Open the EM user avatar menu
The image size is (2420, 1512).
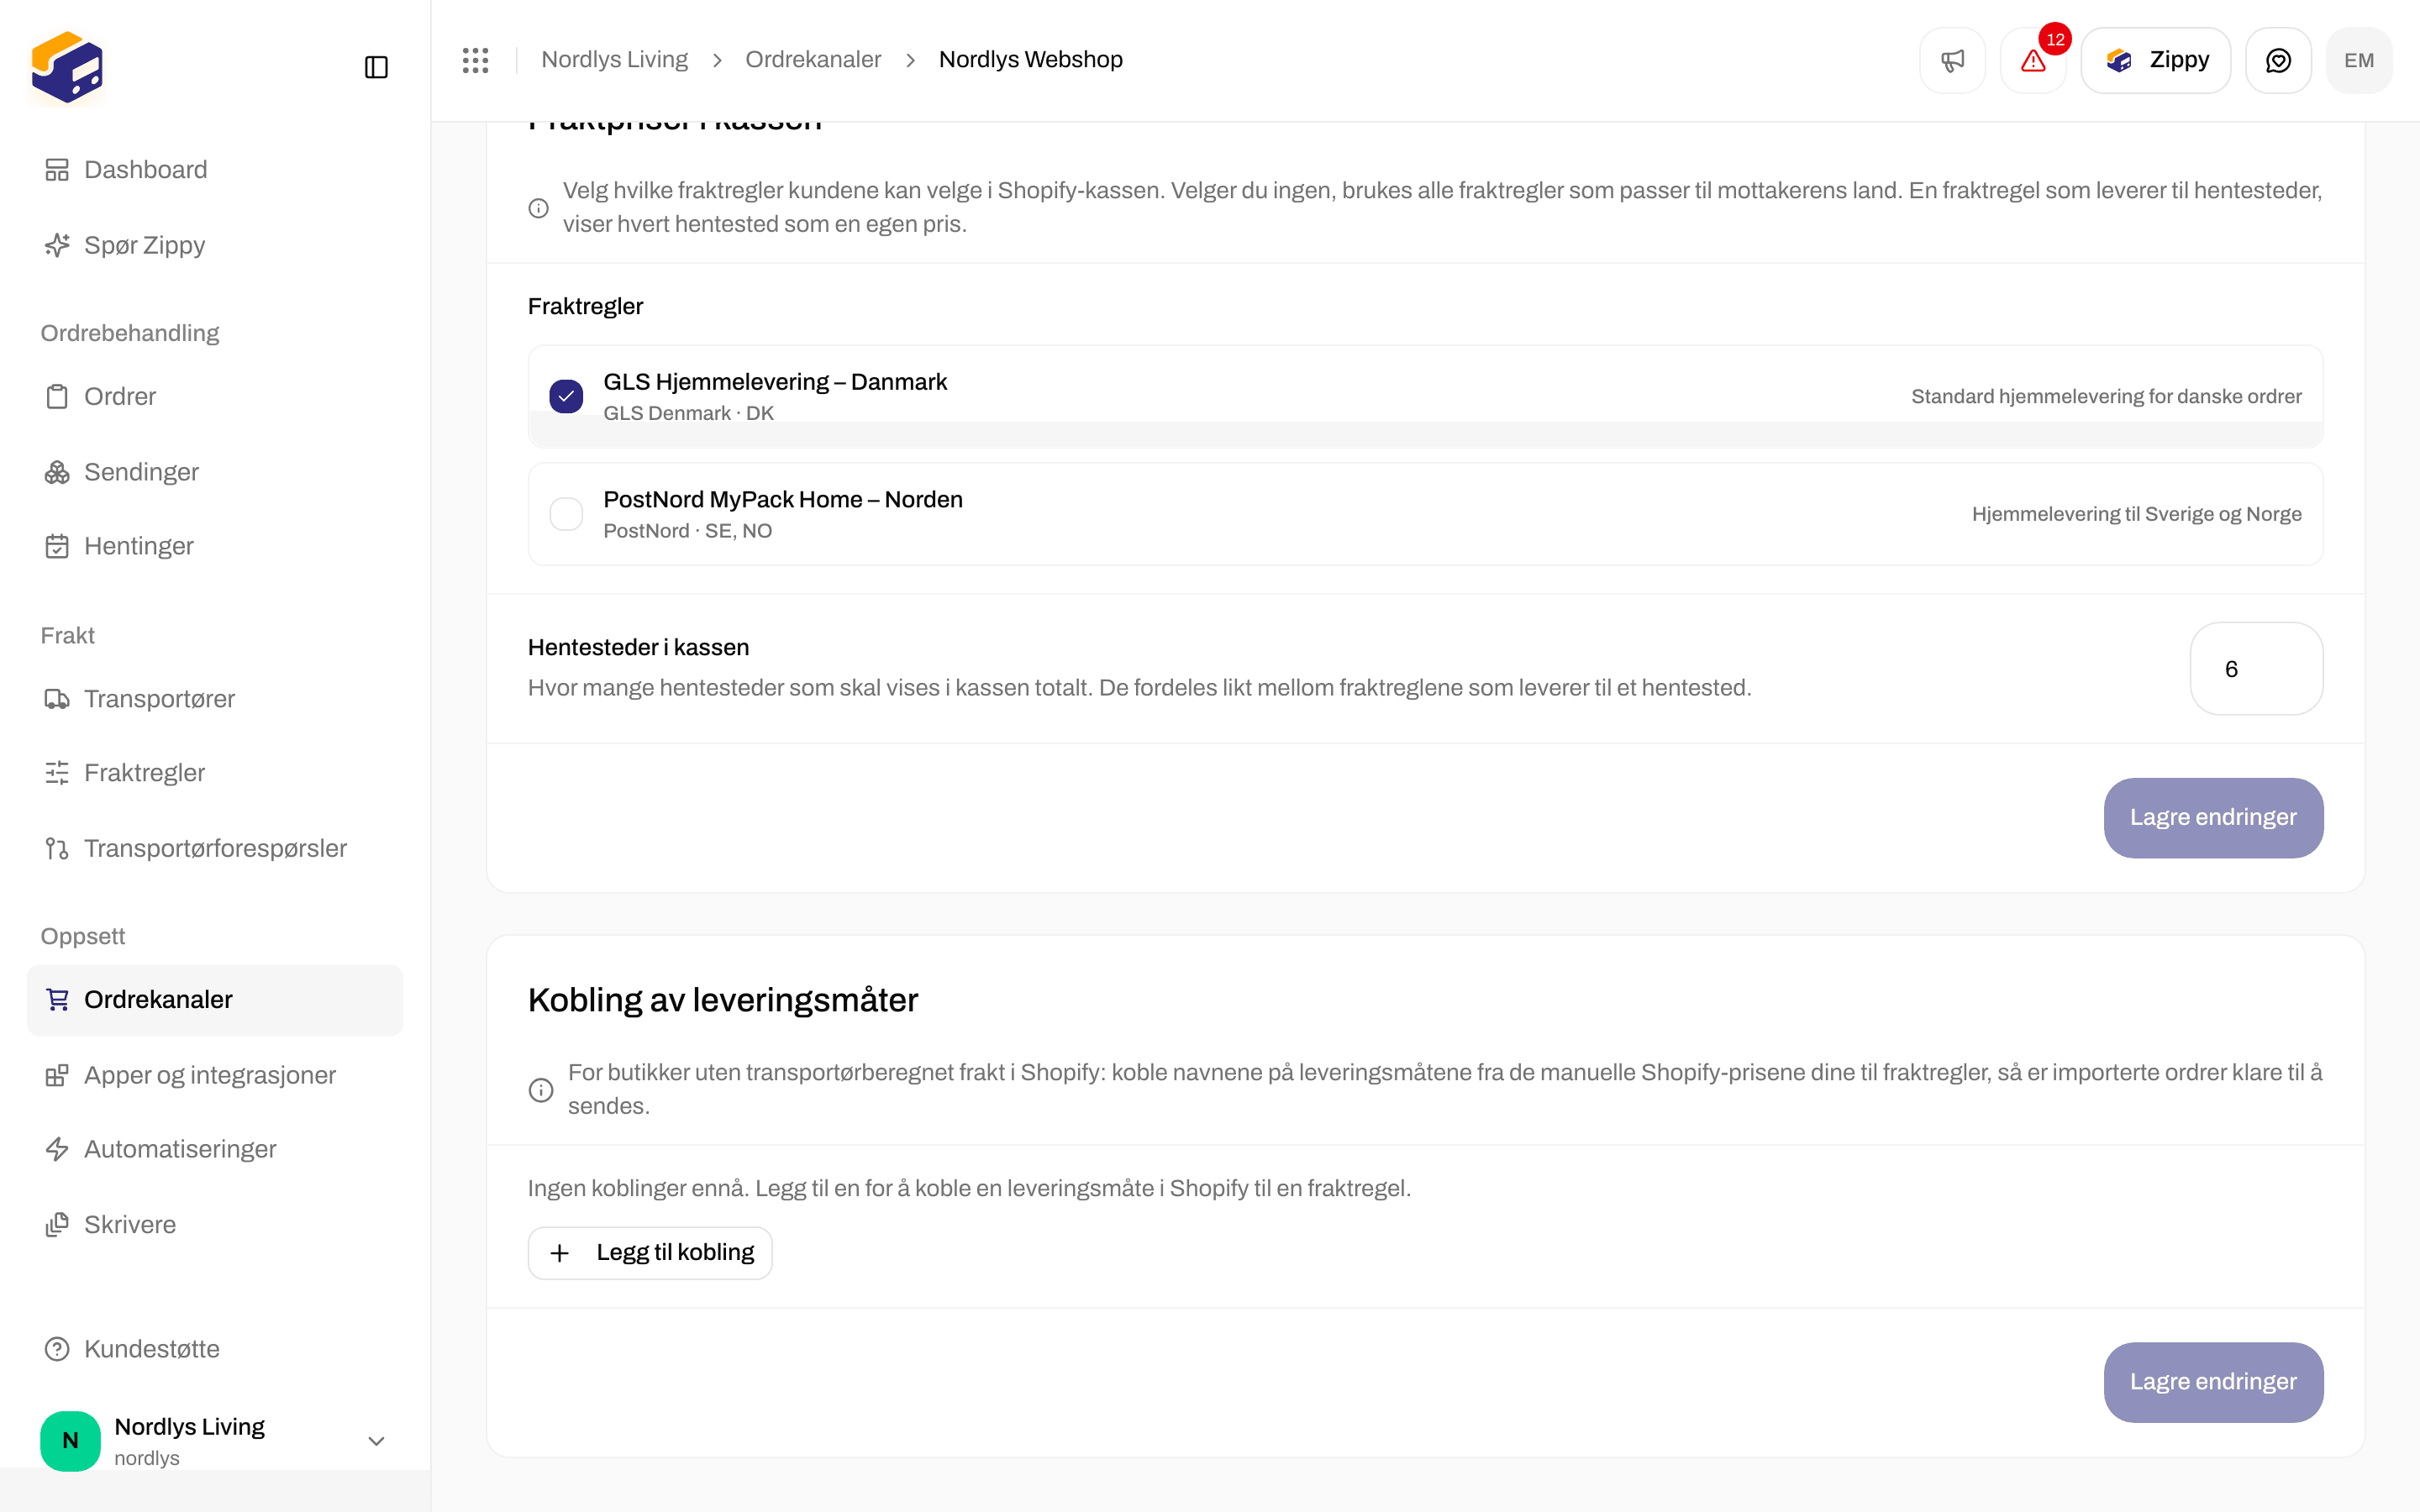(x=2359, y=60)
